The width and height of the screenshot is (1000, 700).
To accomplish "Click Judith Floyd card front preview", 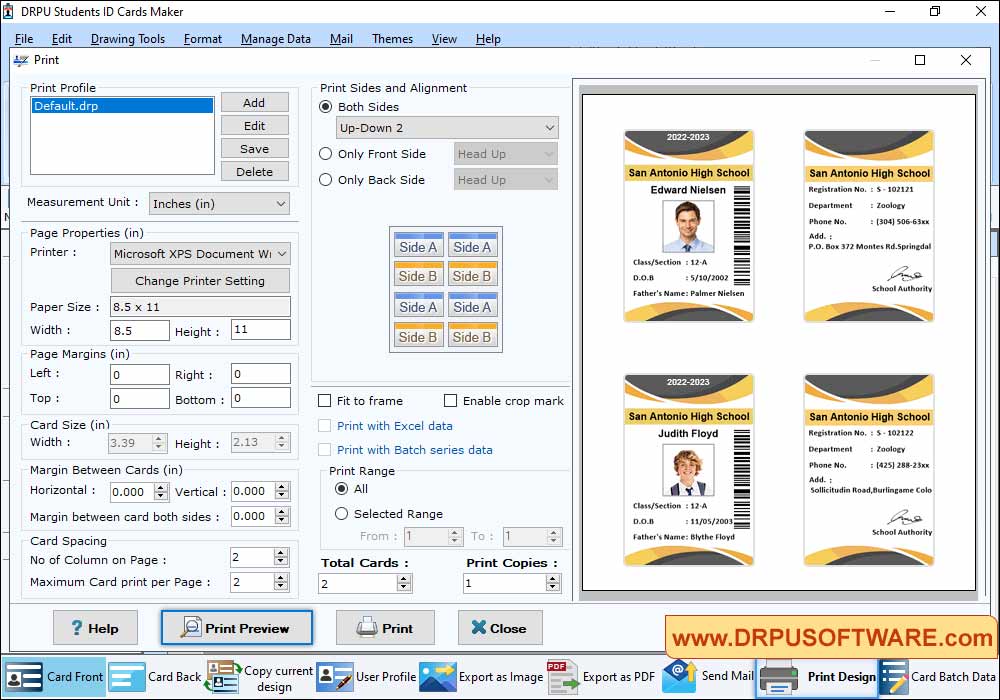I will tap(688, 470).
